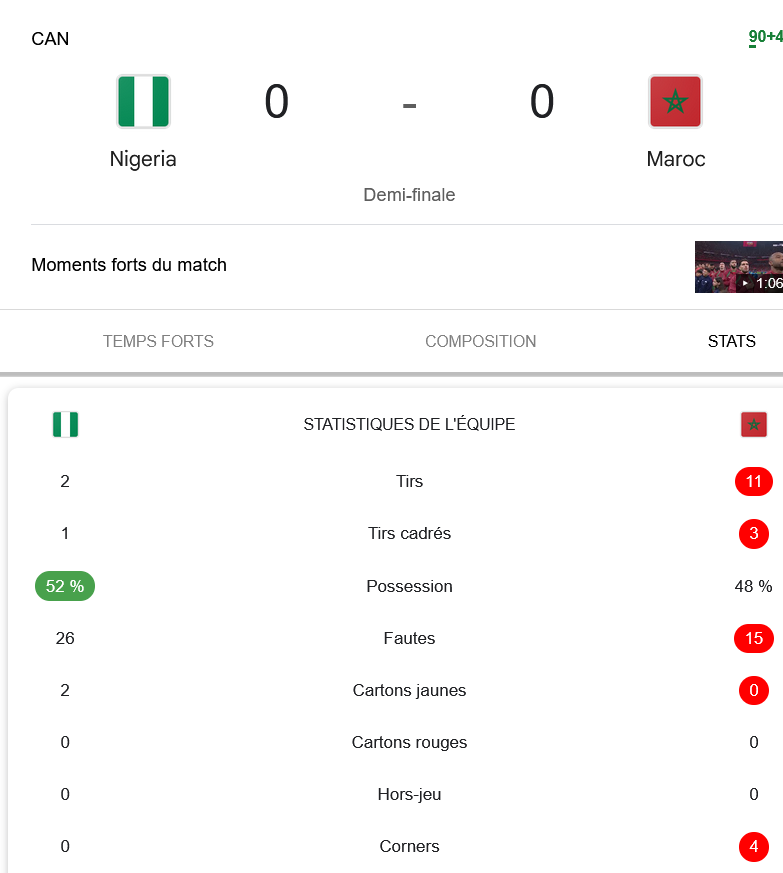Click the red 15 fouls badge
This screenshot has height=873, width=783.
tap(753, 638)
